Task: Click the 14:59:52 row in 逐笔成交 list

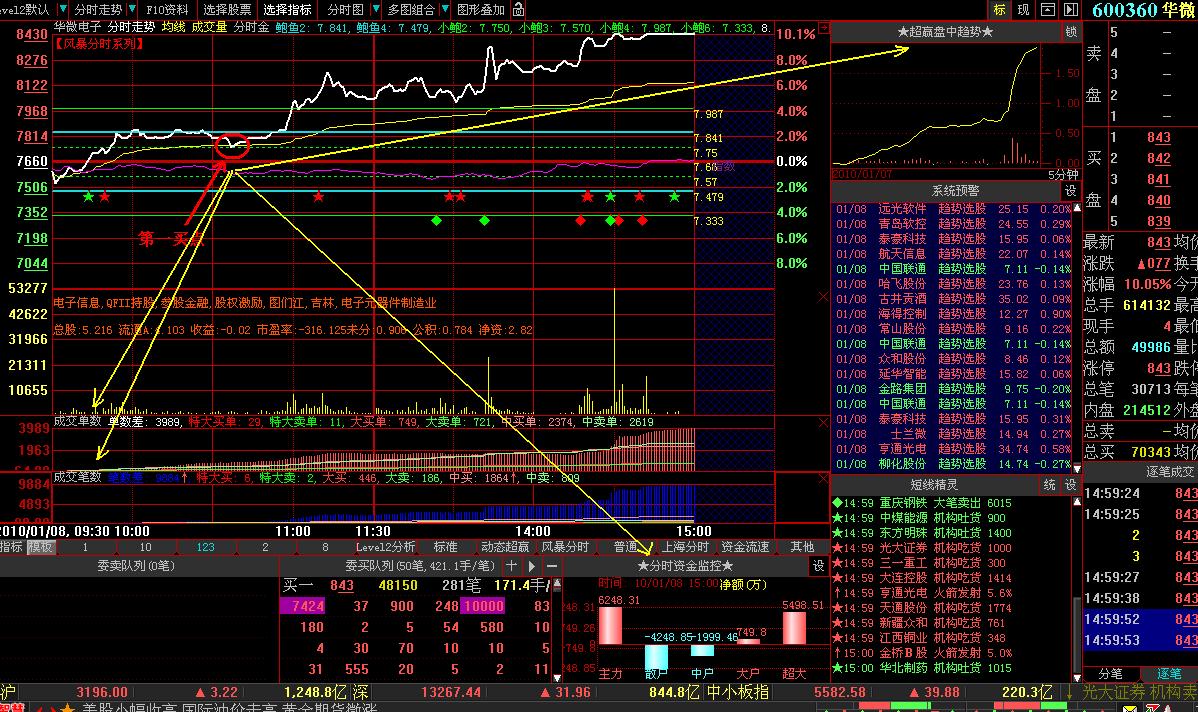Action: tap(1141, 619)
